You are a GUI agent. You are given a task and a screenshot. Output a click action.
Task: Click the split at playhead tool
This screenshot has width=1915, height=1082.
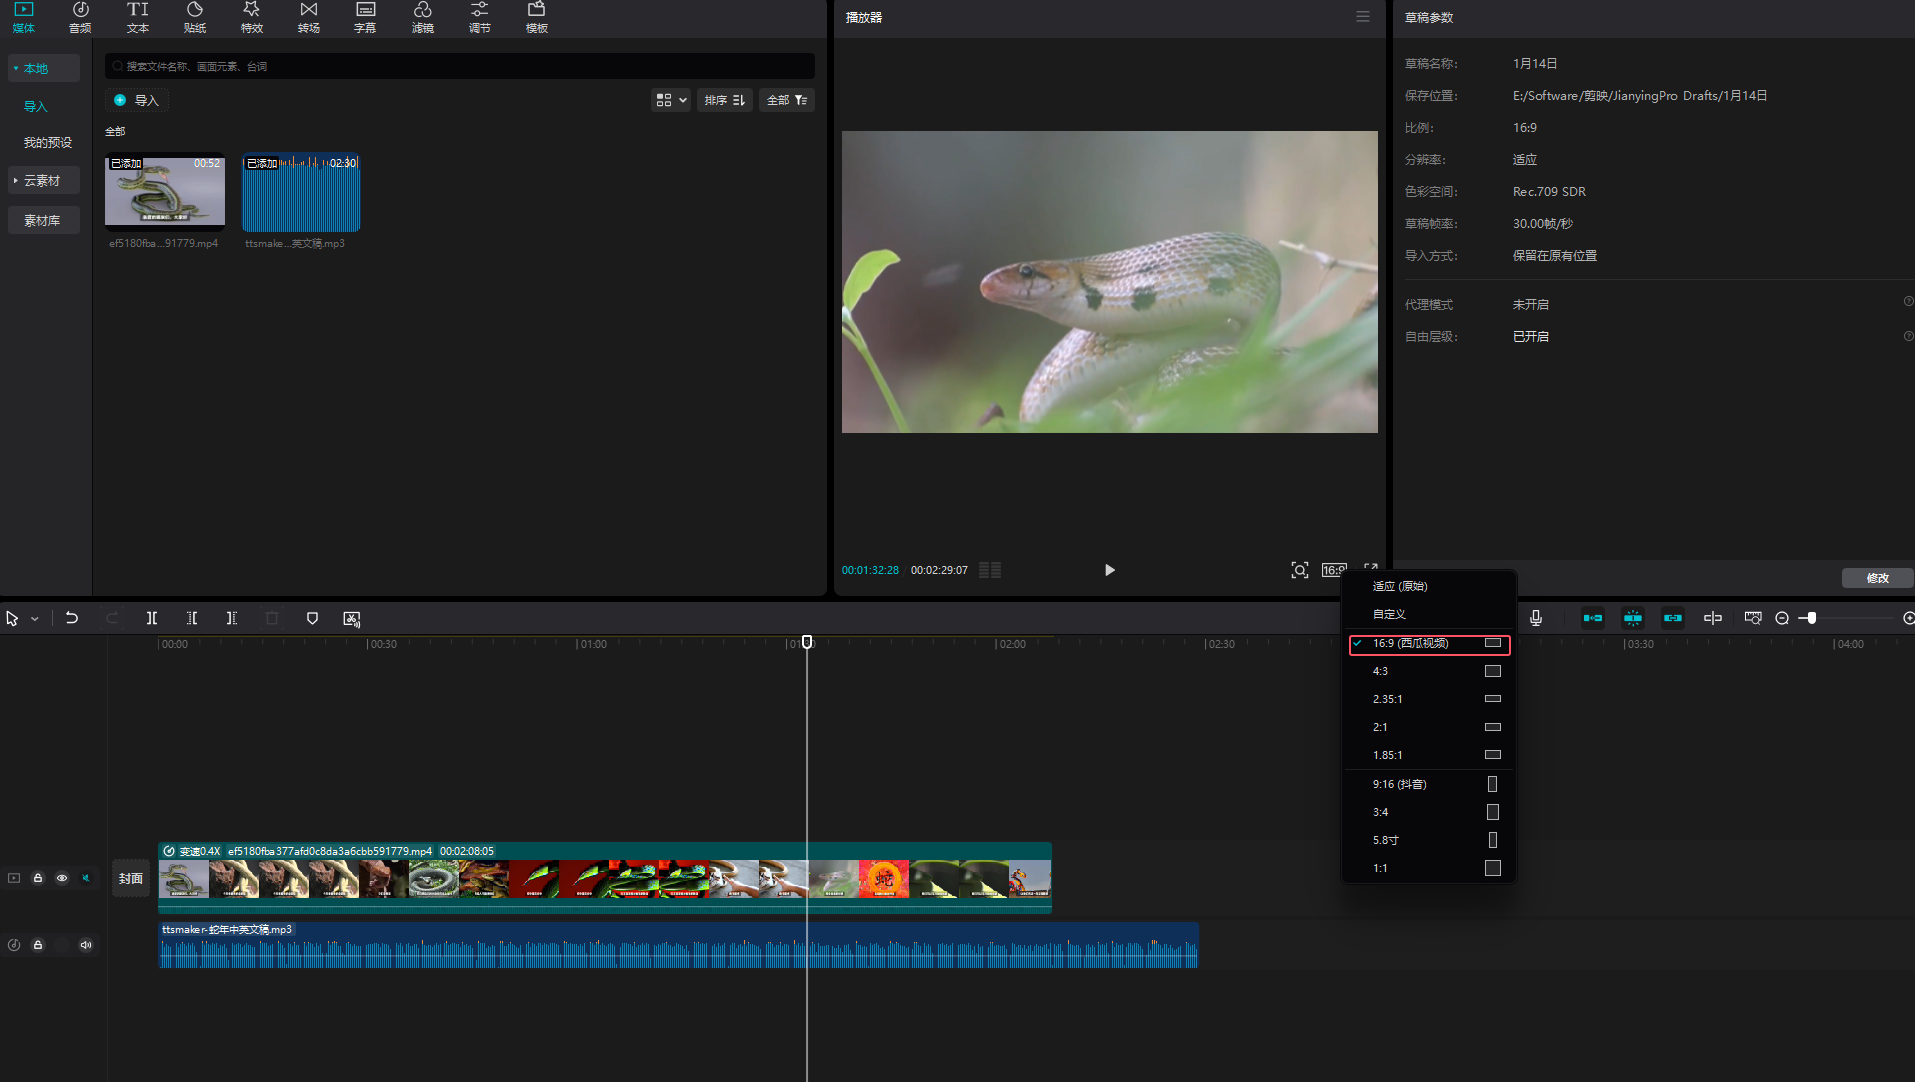[x=152, y=618]
